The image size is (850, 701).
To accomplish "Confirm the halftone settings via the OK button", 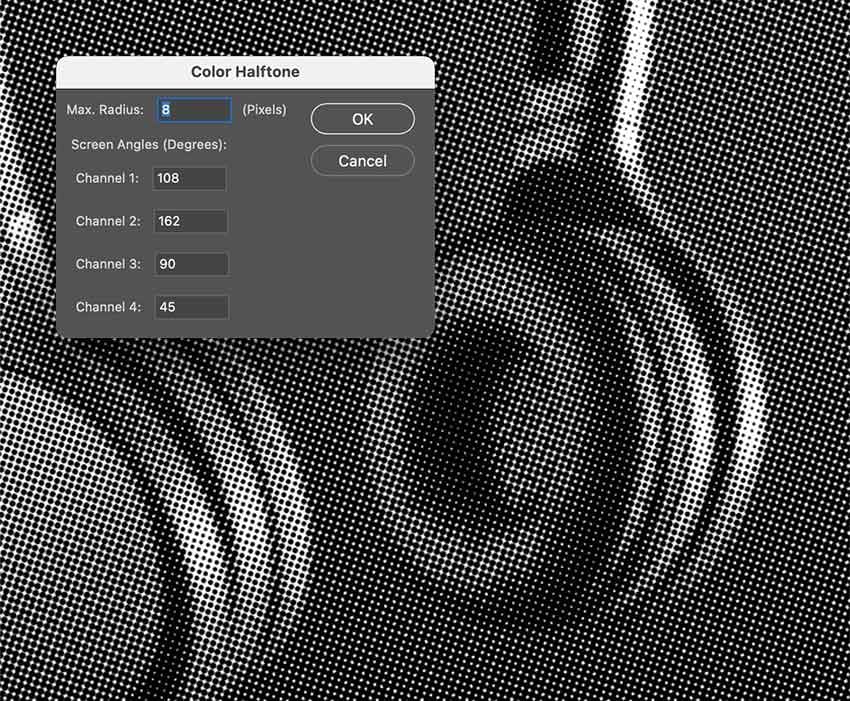I will point(362,118).
